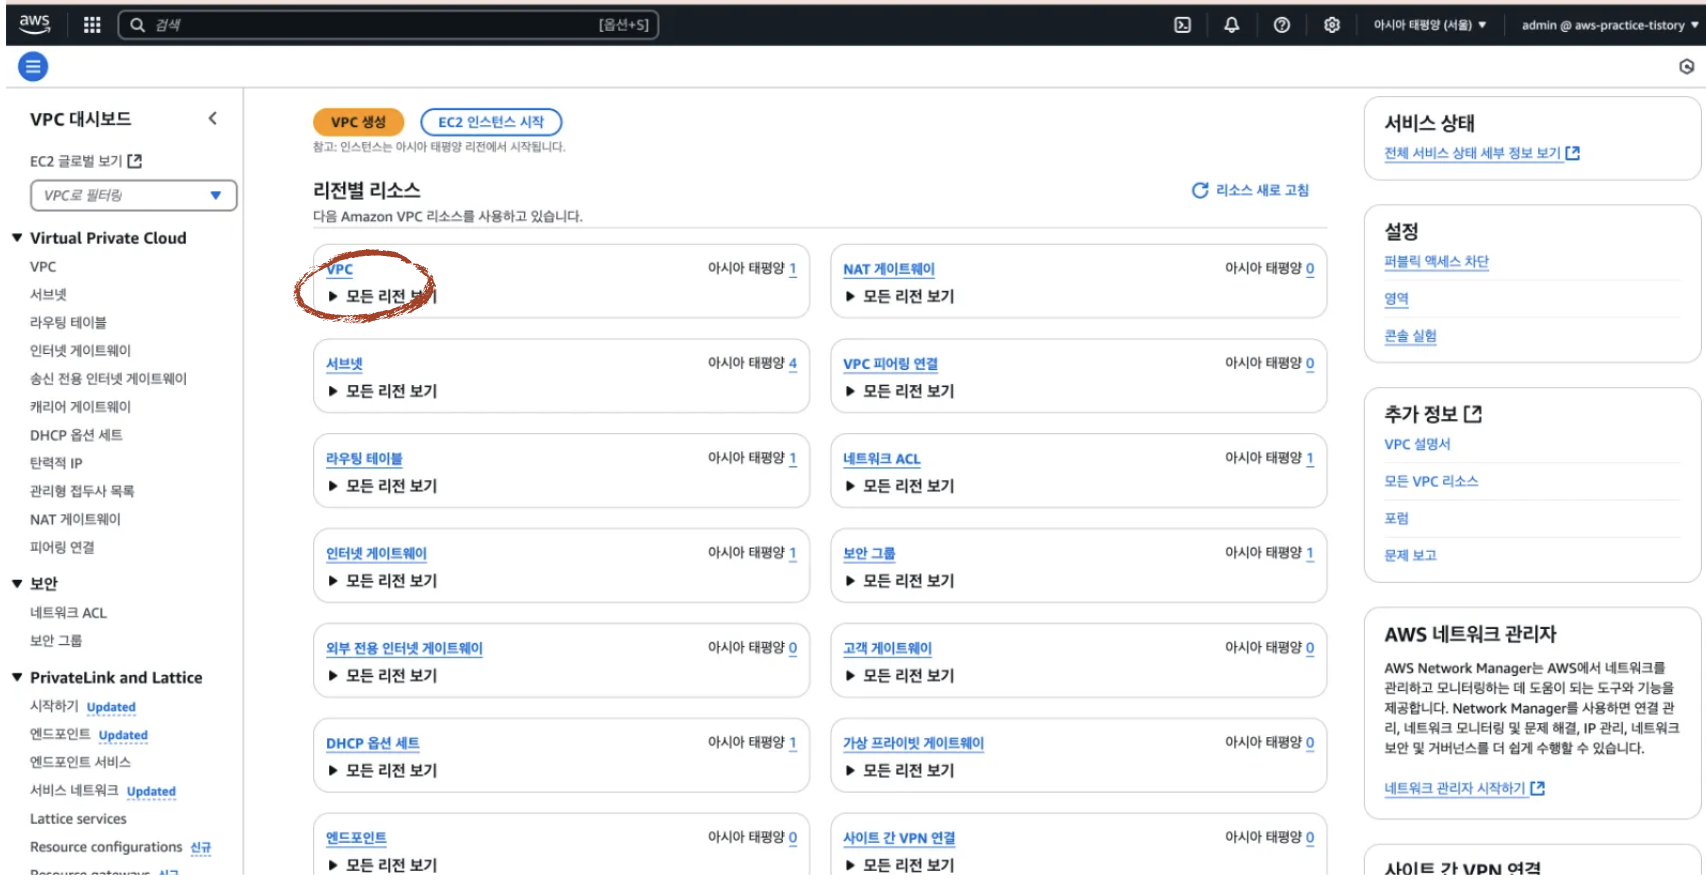
Task: Open the 포럼 link
Action: [x=1396, y=518]
